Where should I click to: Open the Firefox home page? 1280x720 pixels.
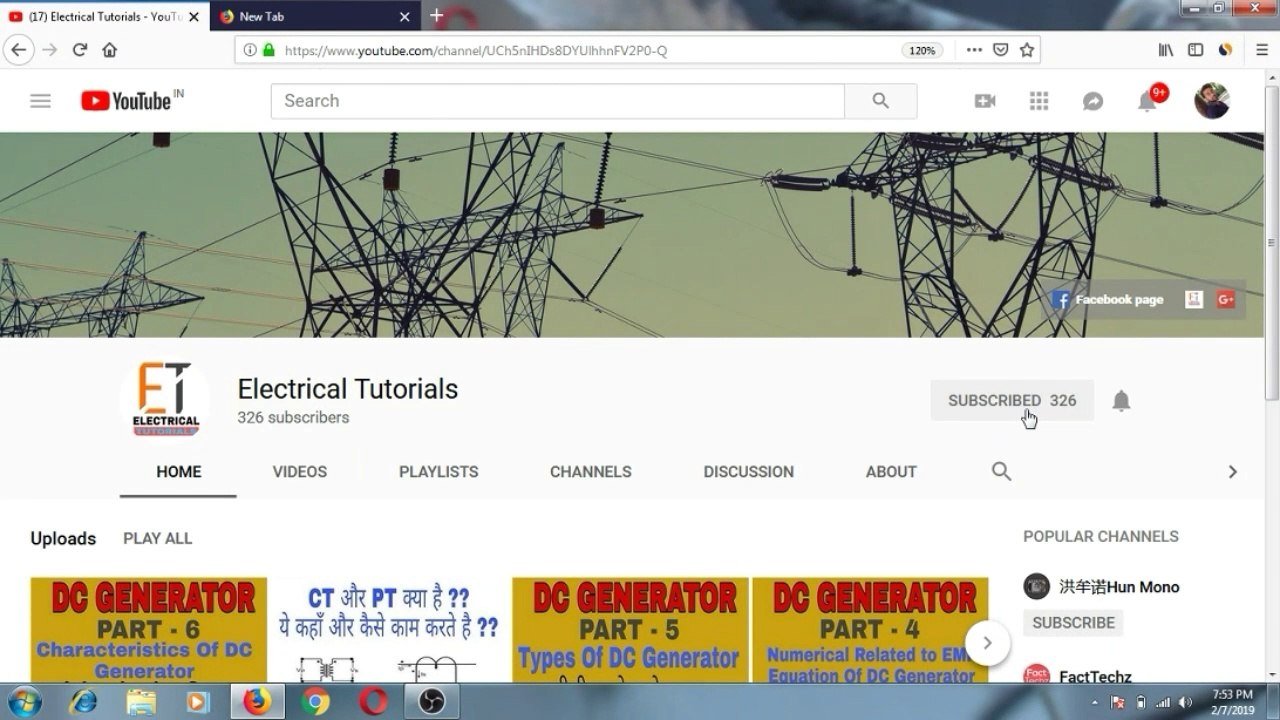point(110,50)
